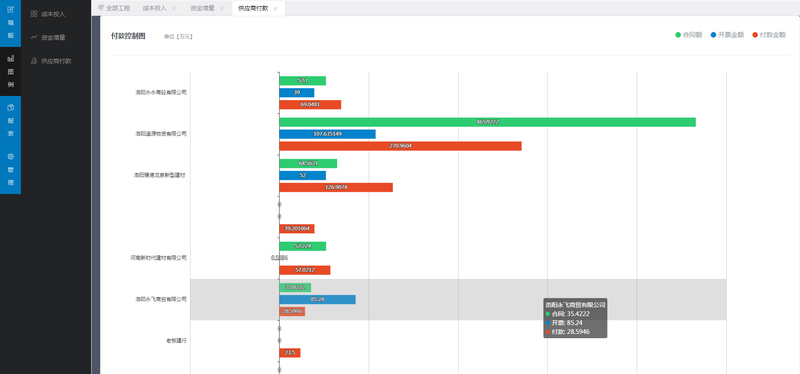Viewport: 800px width, 374px height.
Task: Click the blue bar labeled 52
Action: 302,176
